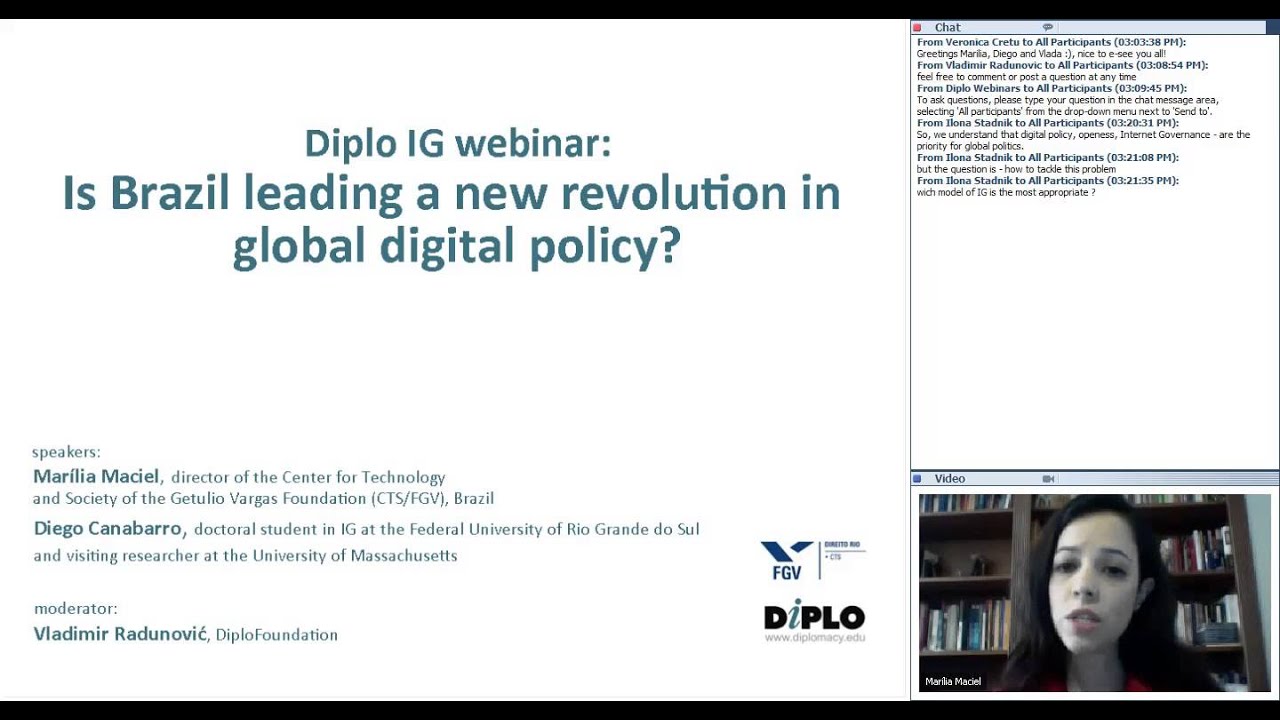Select the Video panel title

(950, 479)
